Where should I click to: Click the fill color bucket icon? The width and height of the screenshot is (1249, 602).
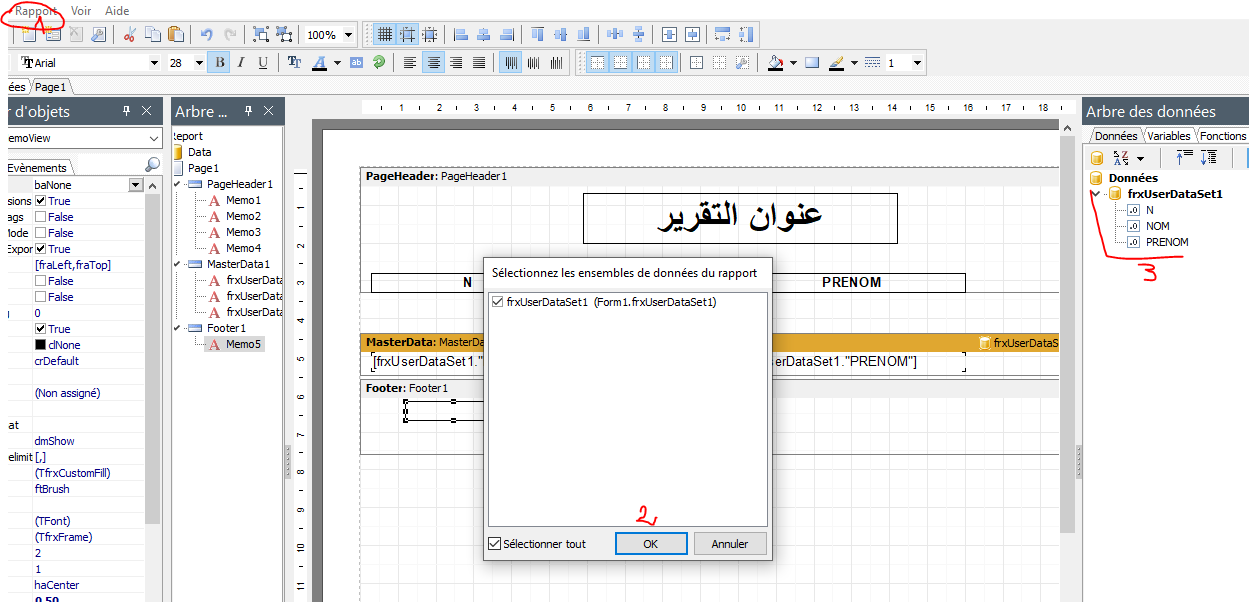(x=775, y=62)
